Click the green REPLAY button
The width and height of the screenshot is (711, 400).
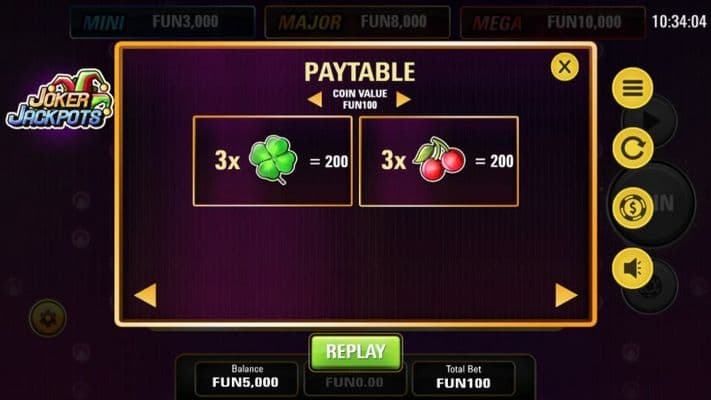pos(356,352)
